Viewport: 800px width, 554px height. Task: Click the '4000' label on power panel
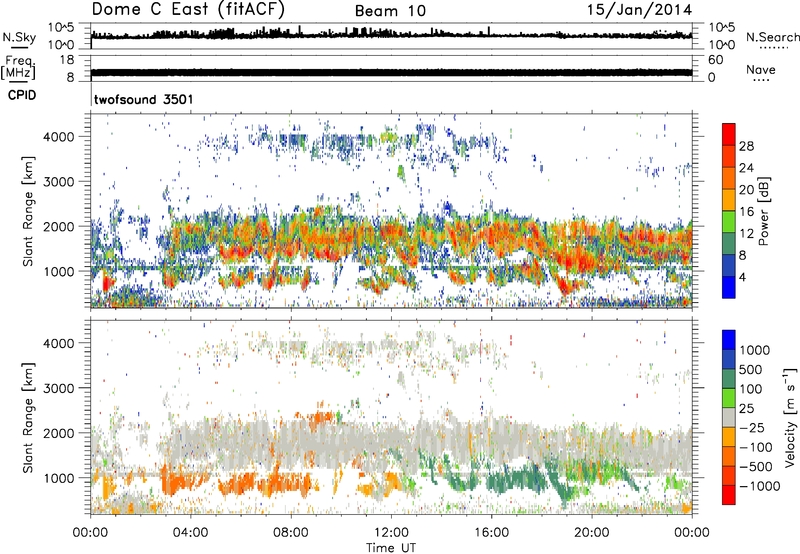59,137
